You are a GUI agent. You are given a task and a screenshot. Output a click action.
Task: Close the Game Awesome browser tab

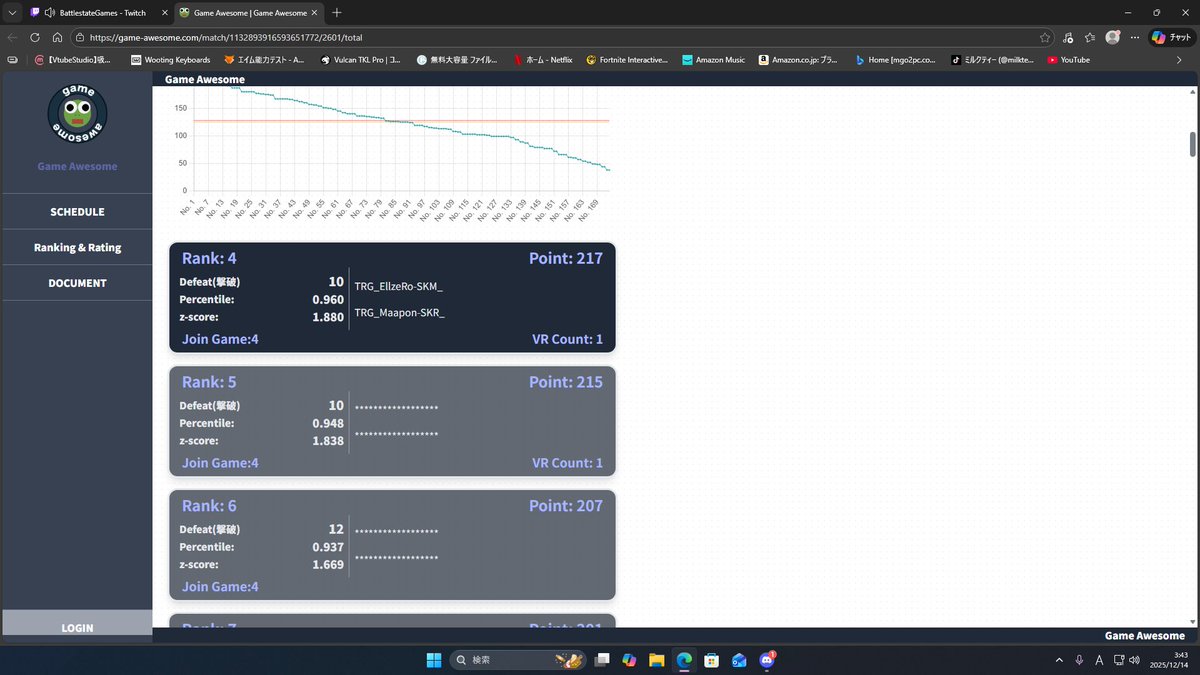point(314,13)
